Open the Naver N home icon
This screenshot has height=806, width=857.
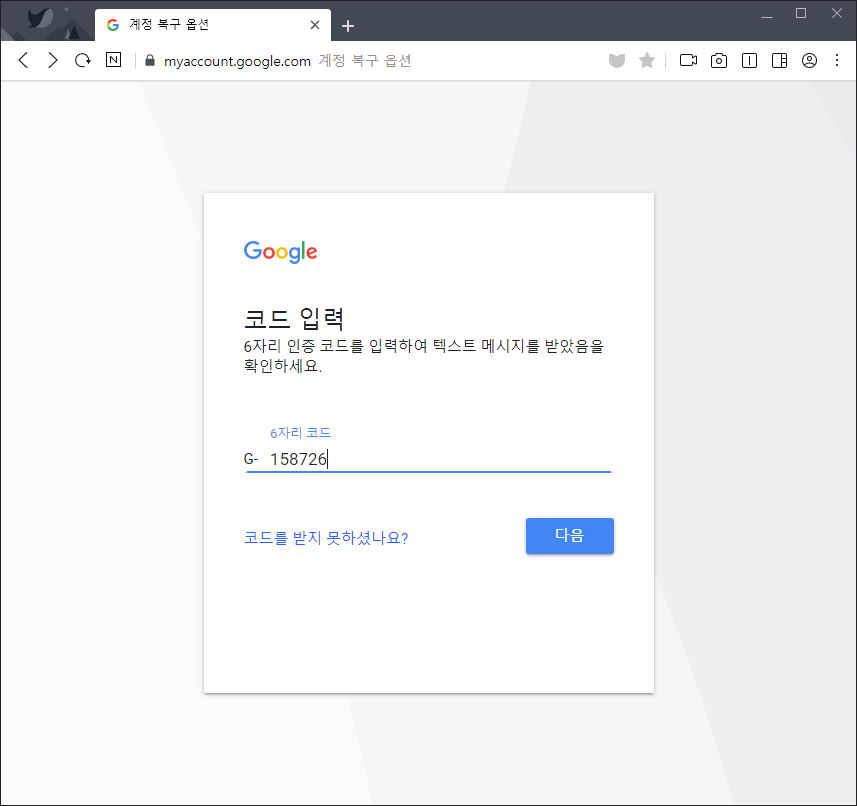coord(113,60)
